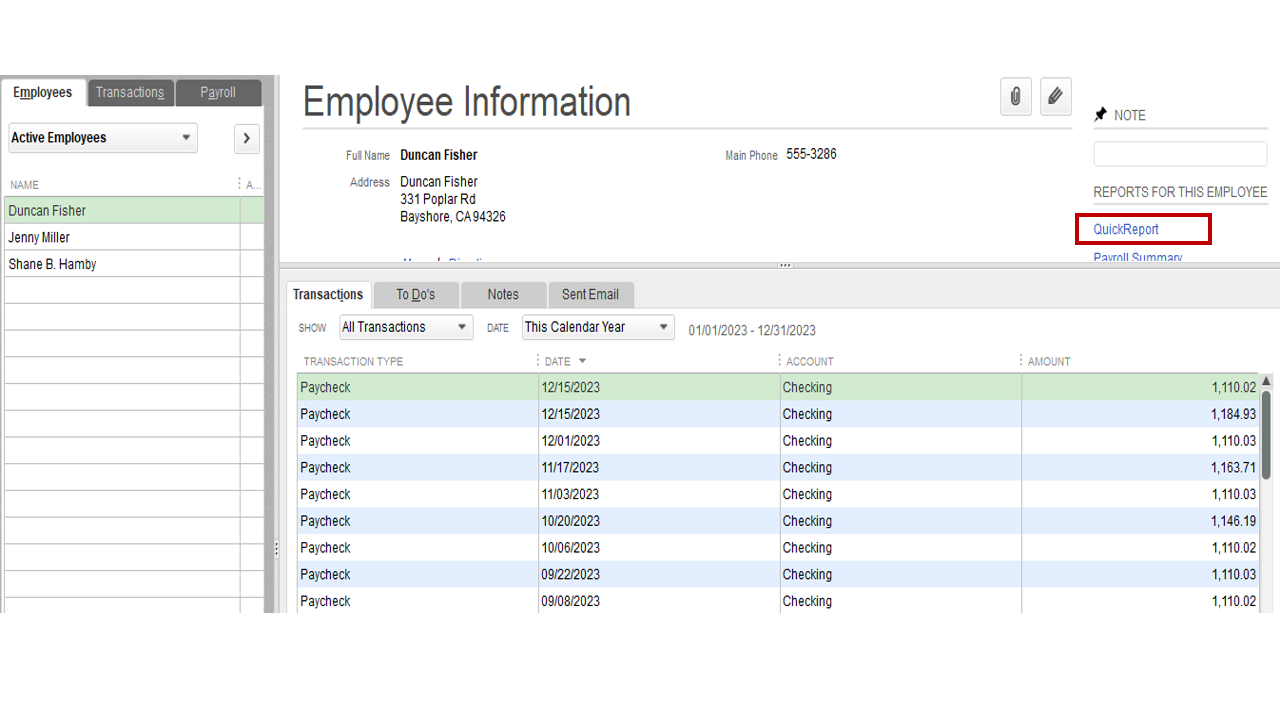Advance employee list with right arrow icon
Screen dimensions: 1280x720
coord(246,138)
